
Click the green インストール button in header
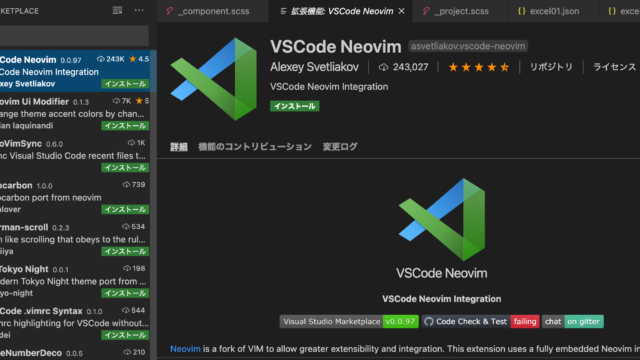295,106
